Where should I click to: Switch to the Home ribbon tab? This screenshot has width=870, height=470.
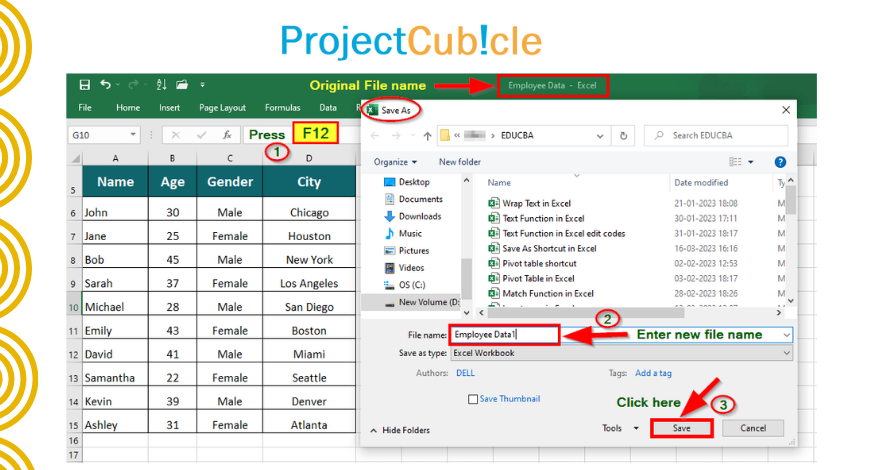(x=128, y=108)
